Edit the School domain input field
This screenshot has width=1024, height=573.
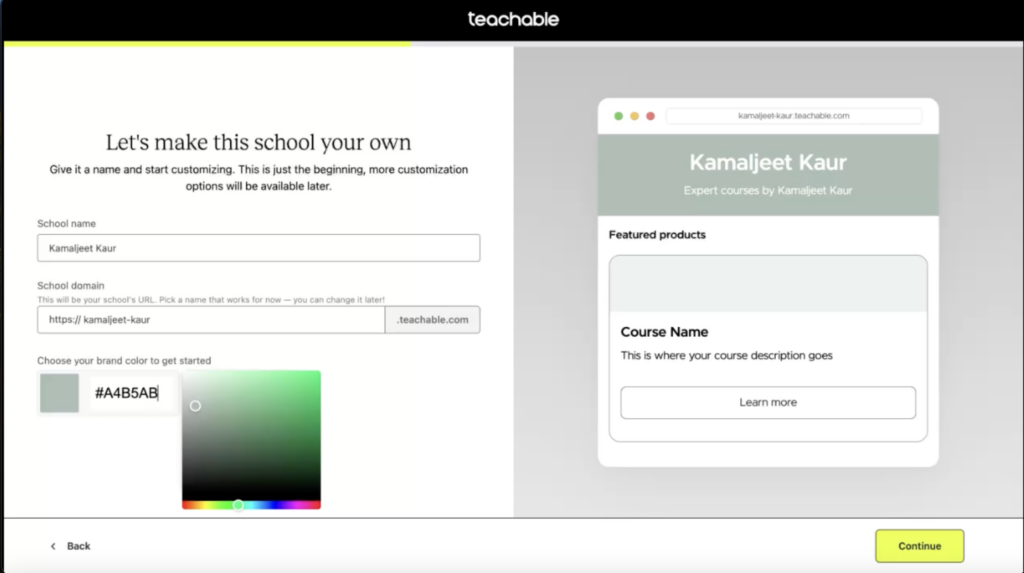tap(211, 319)
